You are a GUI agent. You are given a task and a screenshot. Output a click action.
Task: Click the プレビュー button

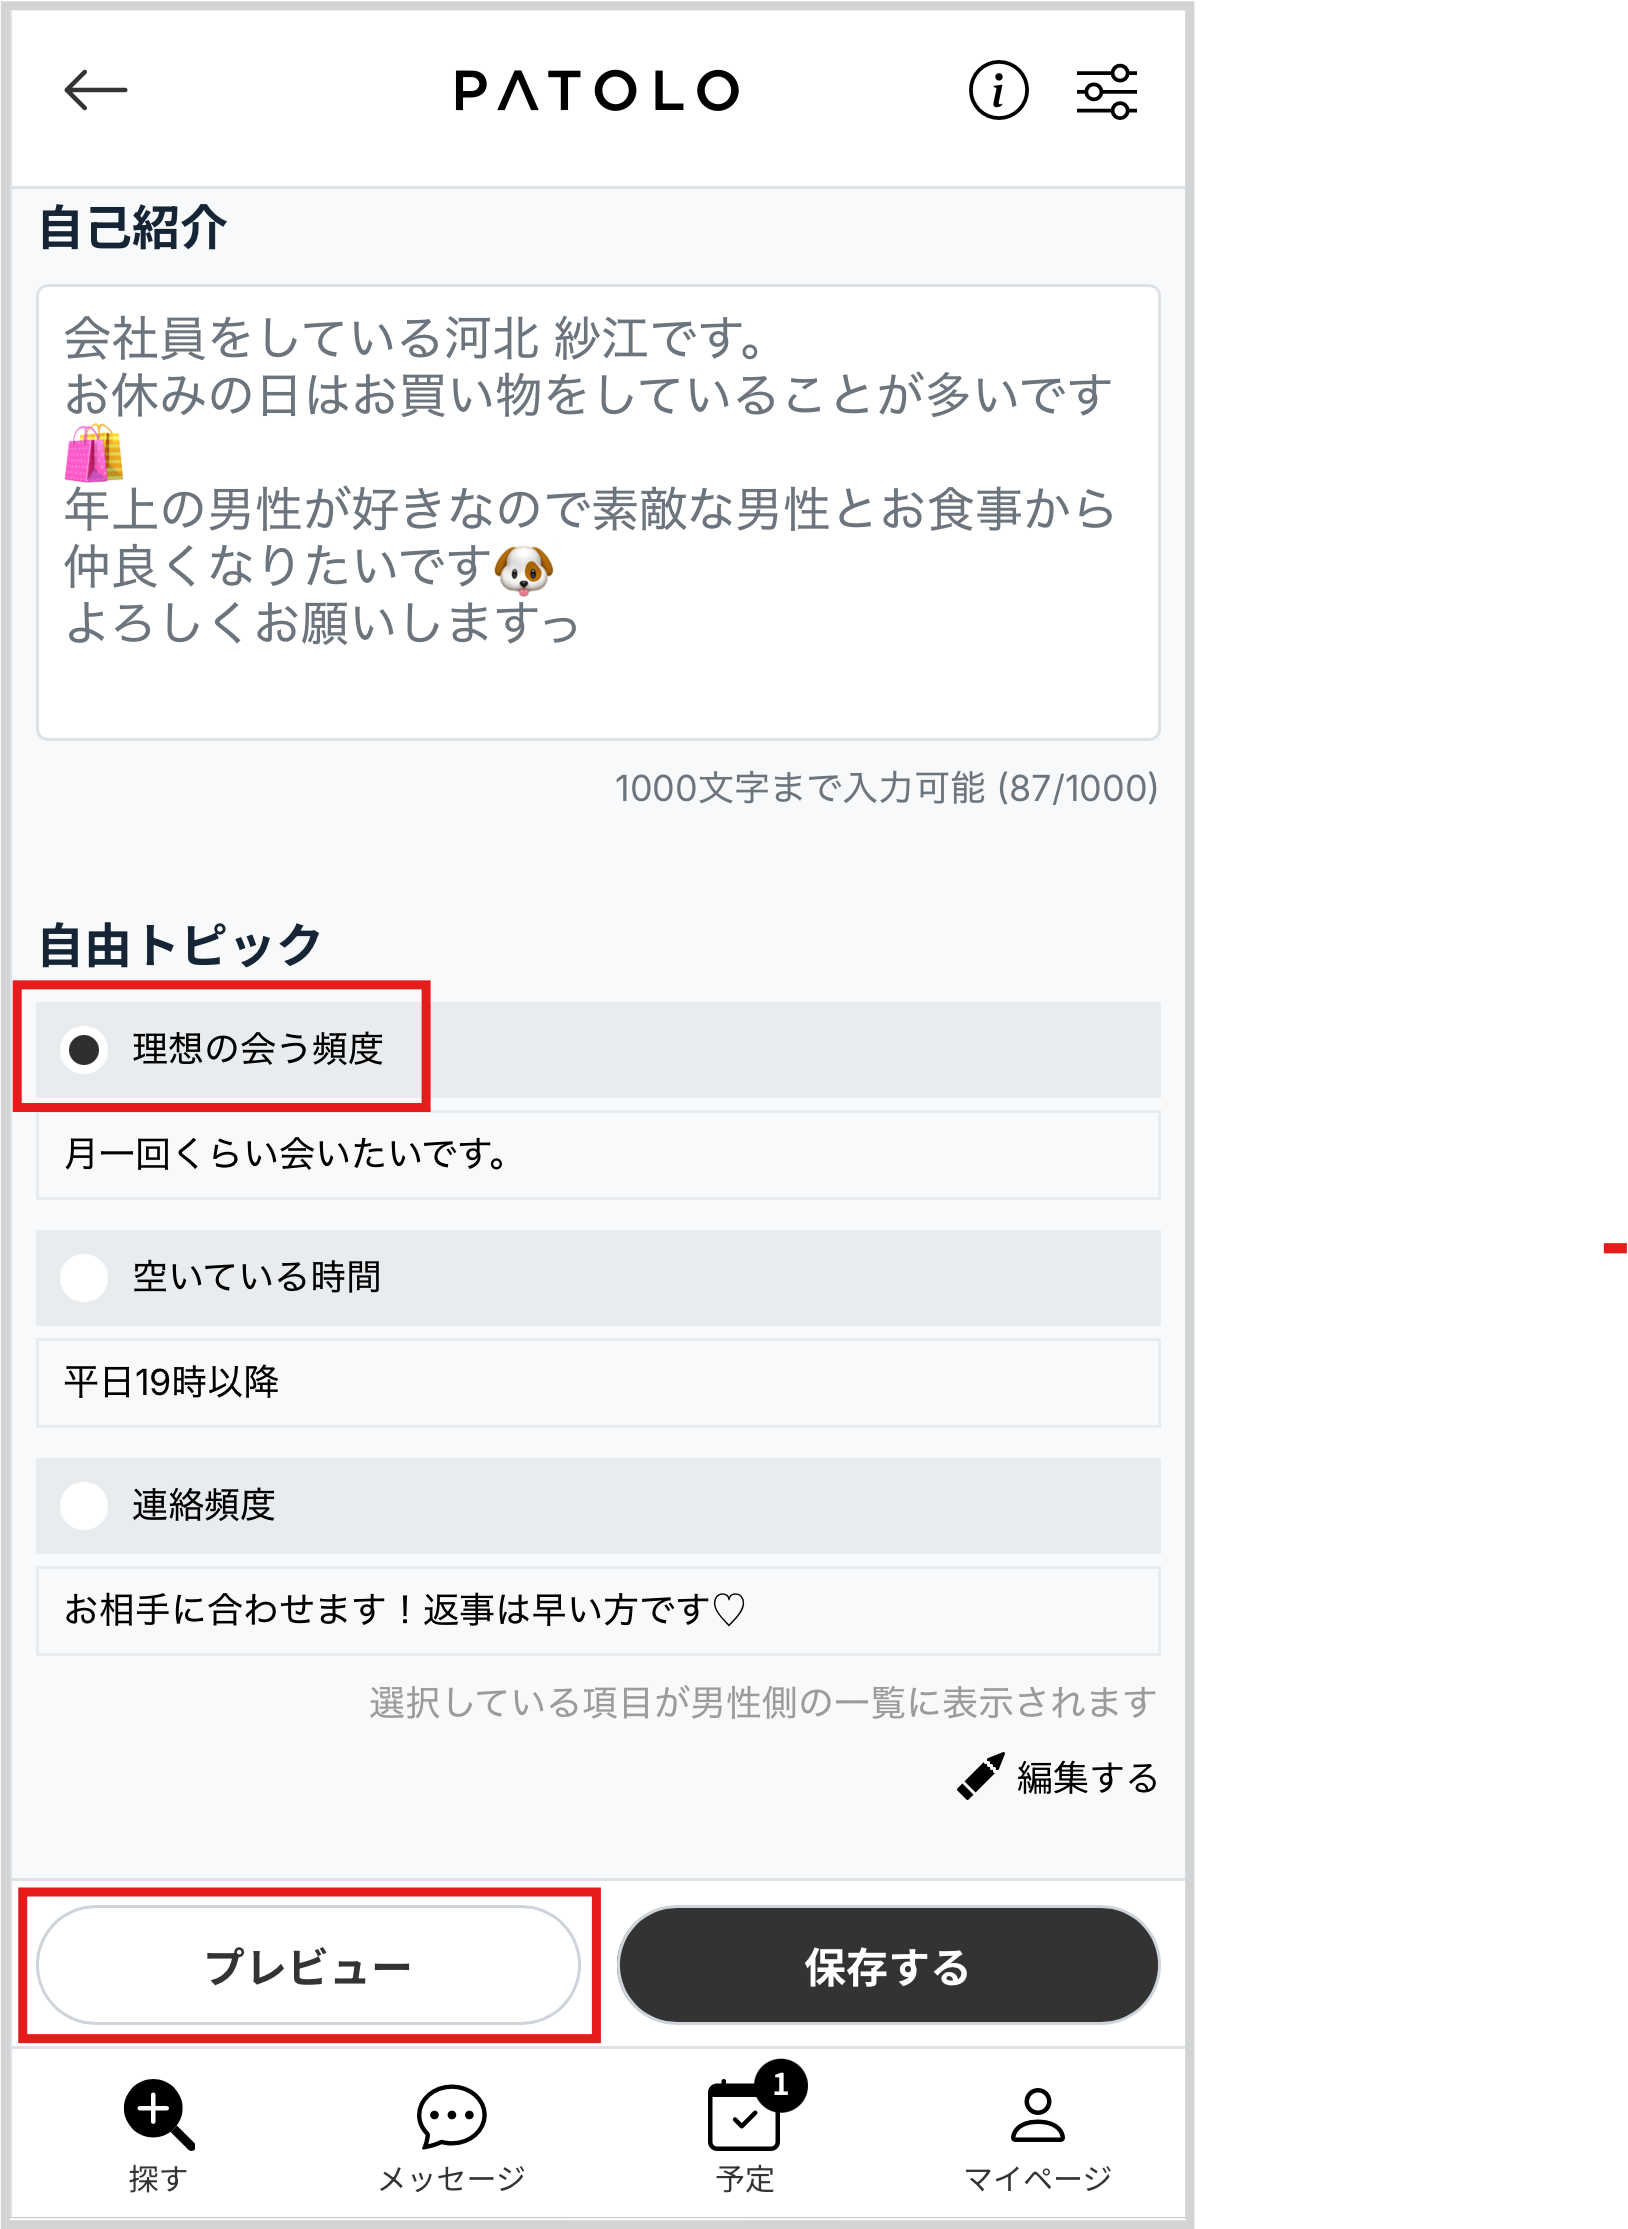coord(308,1965)
